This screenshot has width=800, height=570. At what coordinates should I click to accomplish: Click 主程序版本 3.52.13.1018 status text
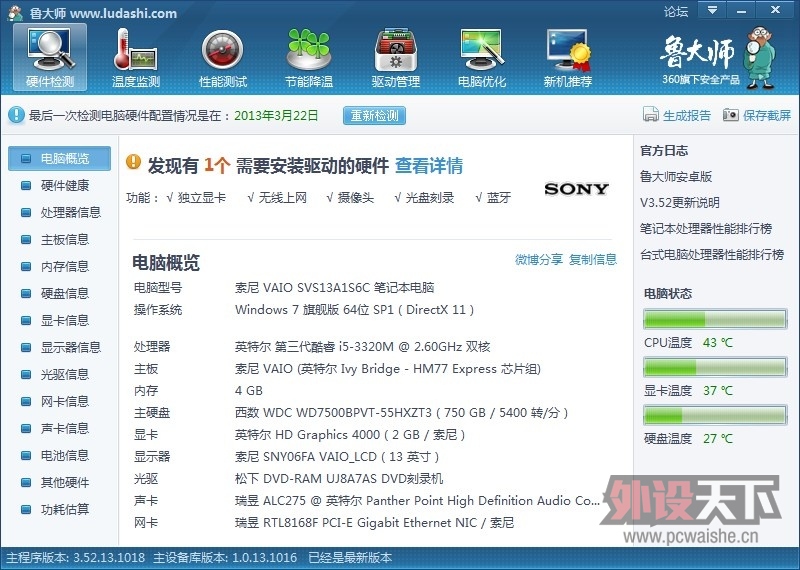point(76,557)
